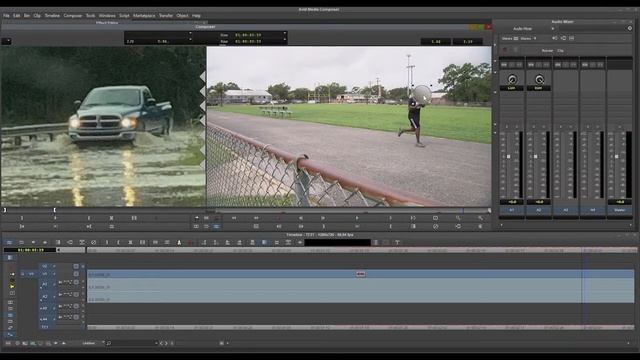Toggle the source-side V1 track selector
Viewport: 640px width, 360px height.
(31, 274)
